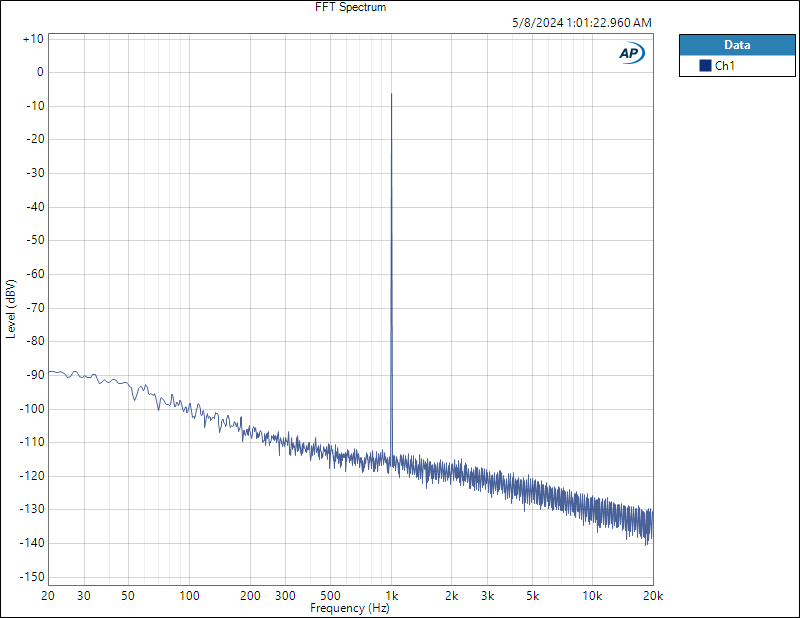The width and height of the screenshot is (800, 618).
Task: Click the 50 frequency tick label
Action: pyautogui.click(x=128, y=596)
